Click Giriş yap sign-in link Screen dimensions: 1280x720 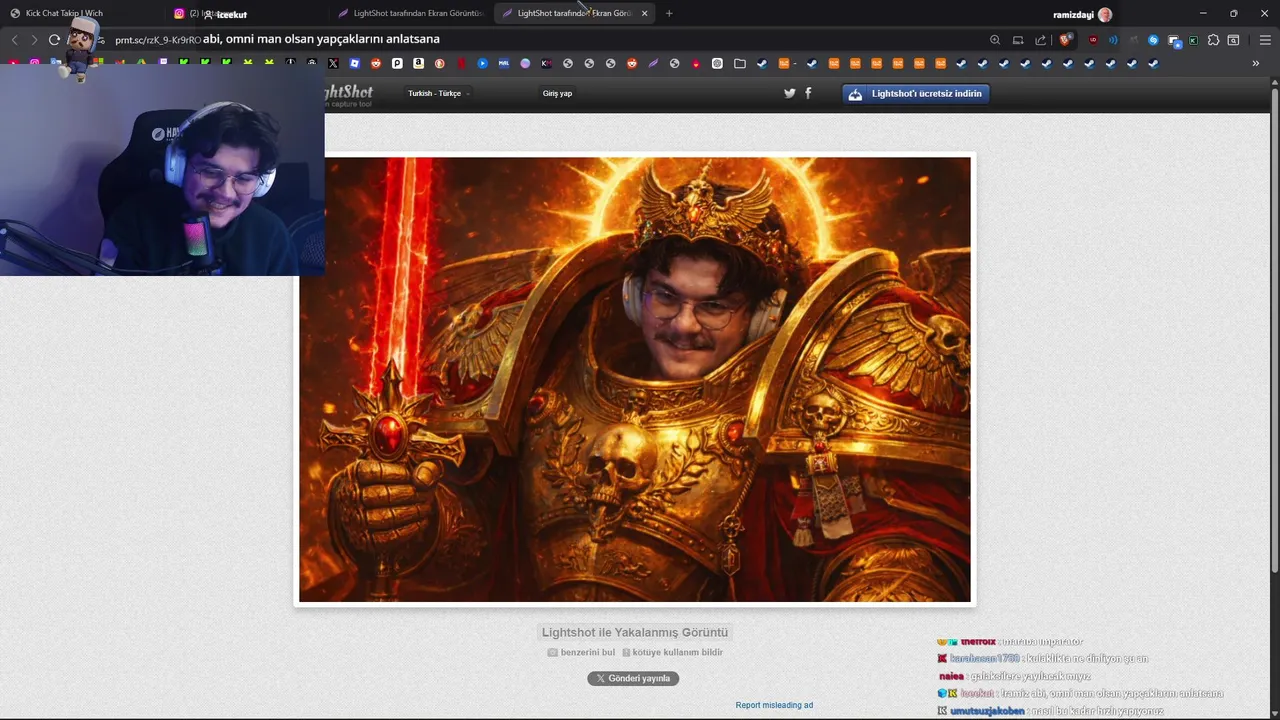coord(557,93)
